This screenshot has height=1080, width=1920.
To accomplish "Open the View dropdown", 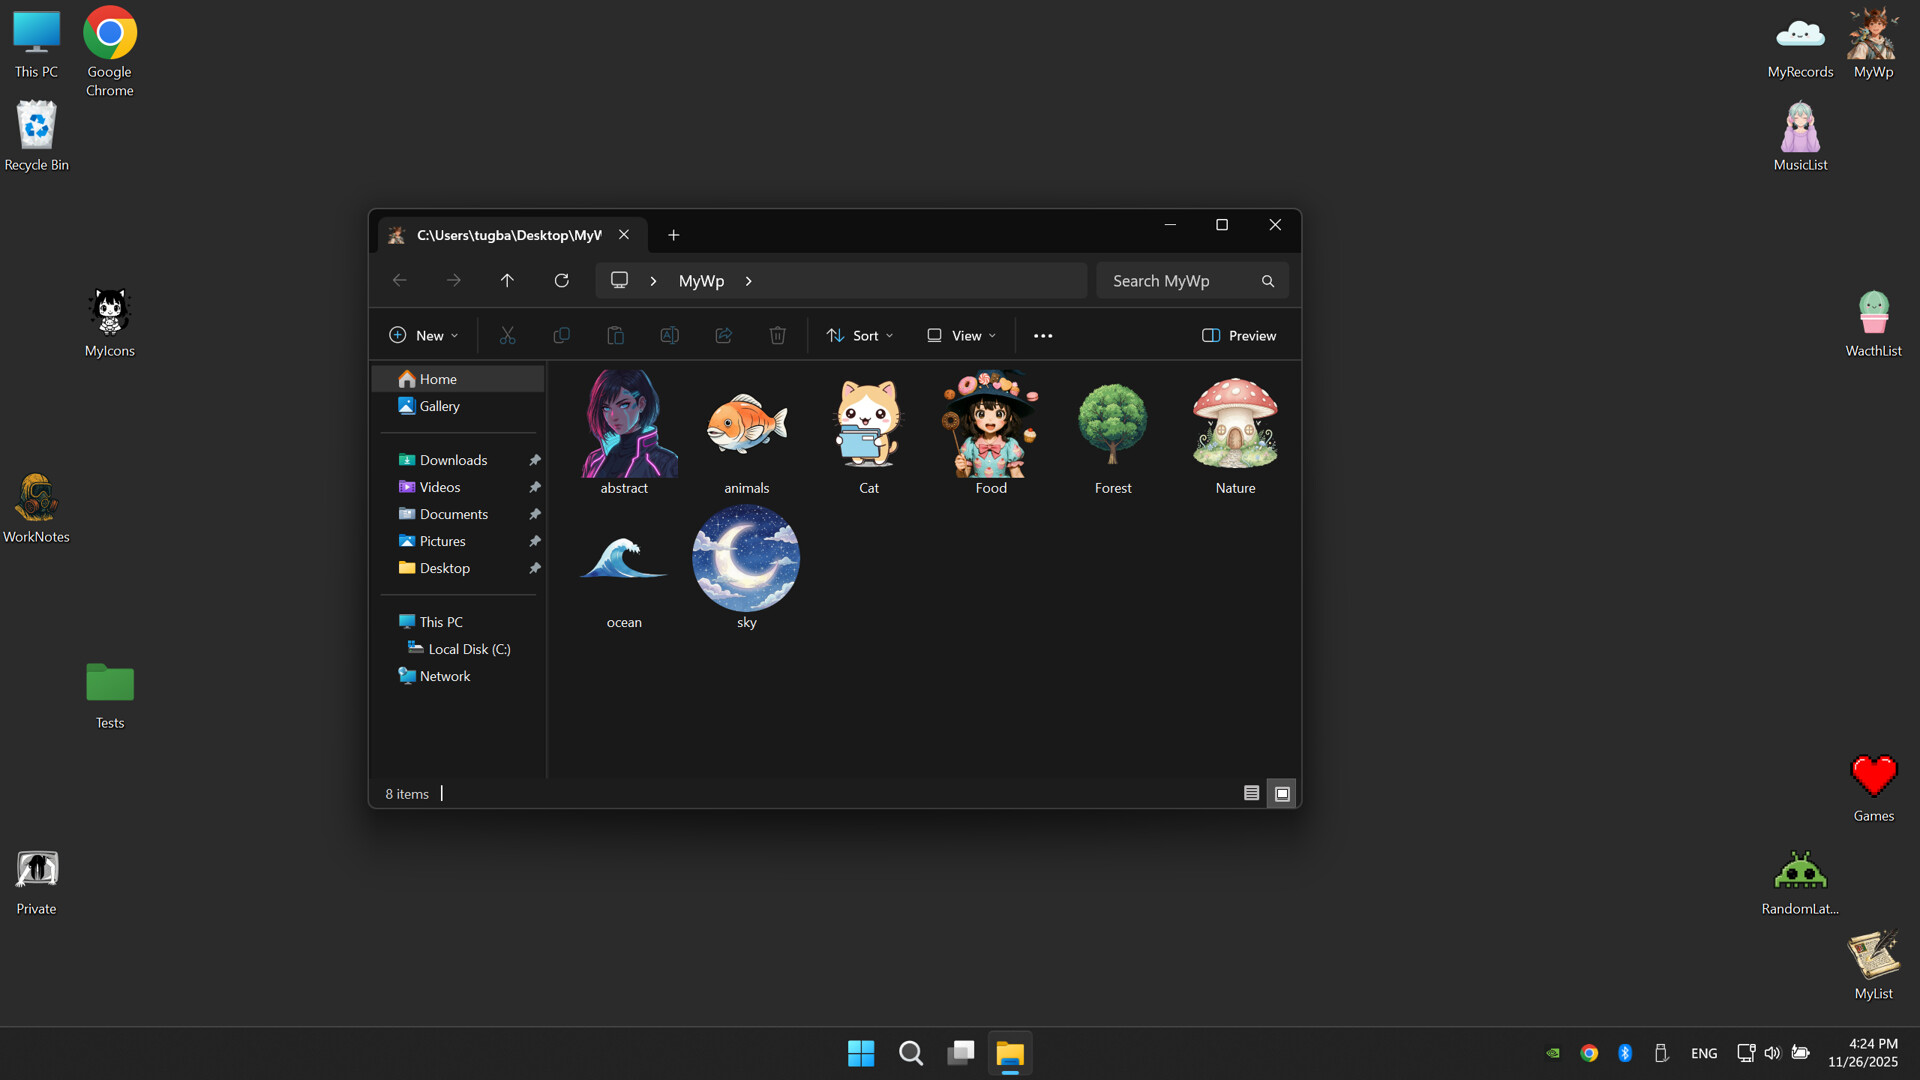I will (x=959, y=335).
